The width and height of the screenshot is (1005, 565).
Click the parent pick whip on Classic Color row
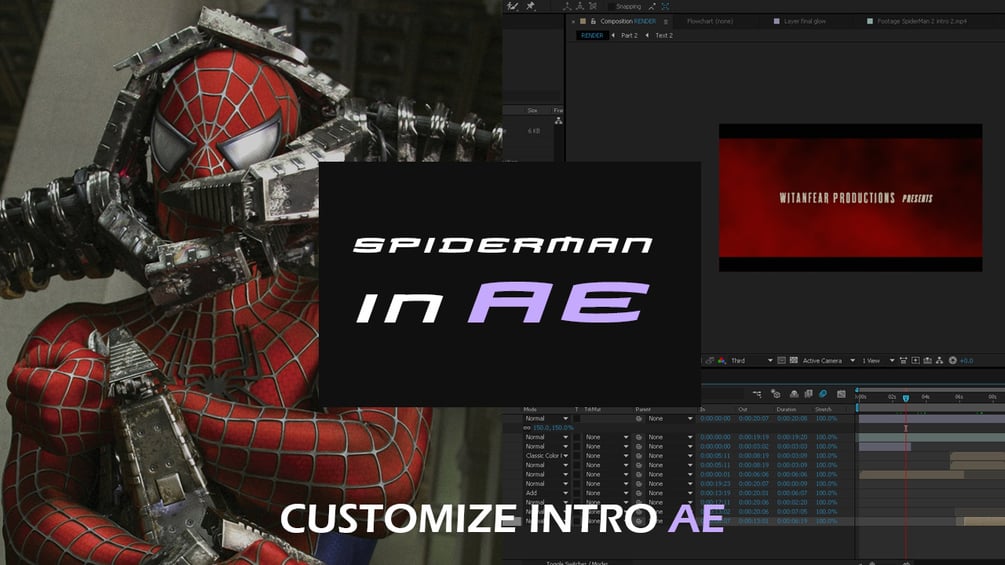[x=639, y=456]
